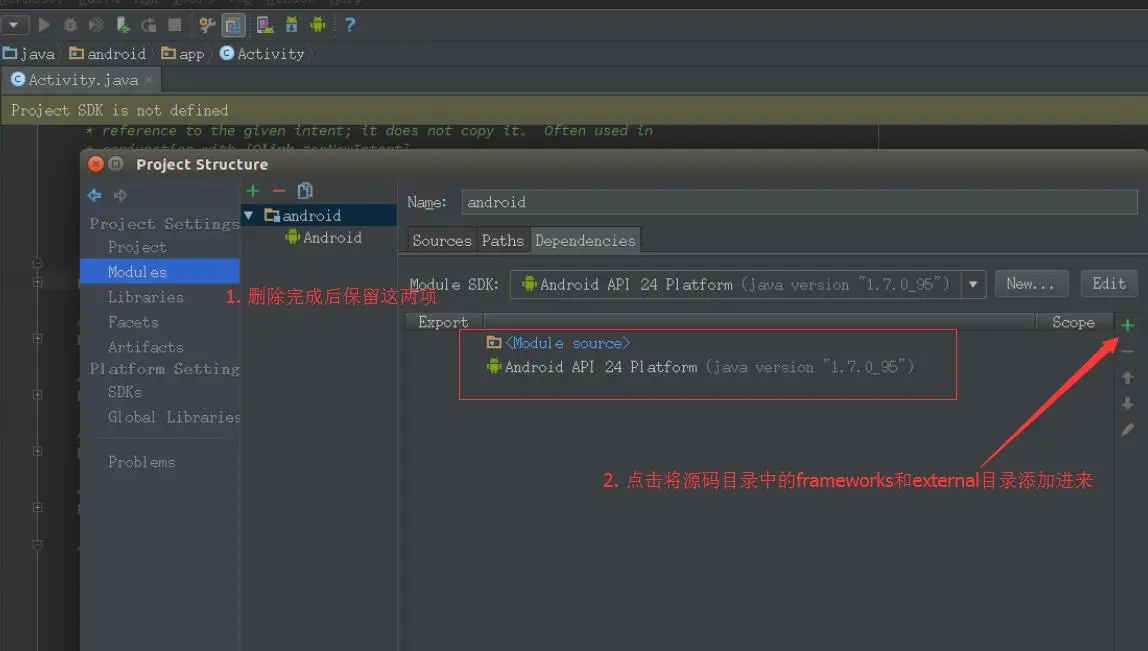Click the Stop square icon in the toolbar

point(174,25)
